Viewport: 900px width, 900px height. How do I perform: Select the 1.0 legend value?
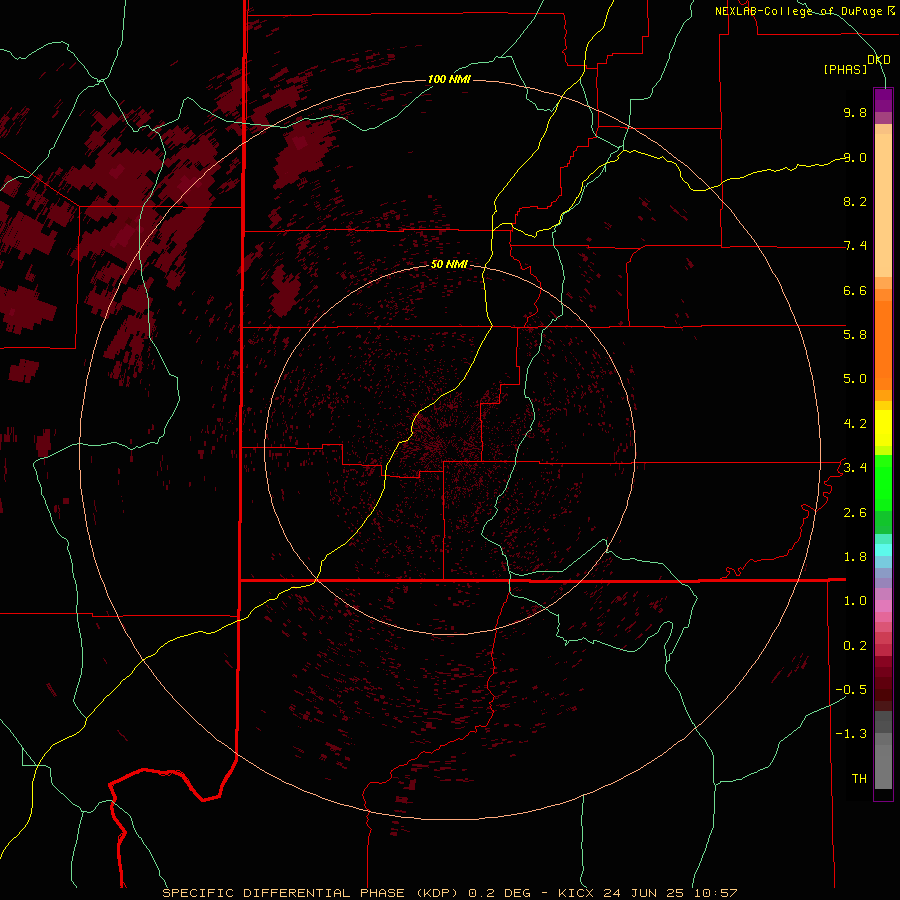[855, 601]
